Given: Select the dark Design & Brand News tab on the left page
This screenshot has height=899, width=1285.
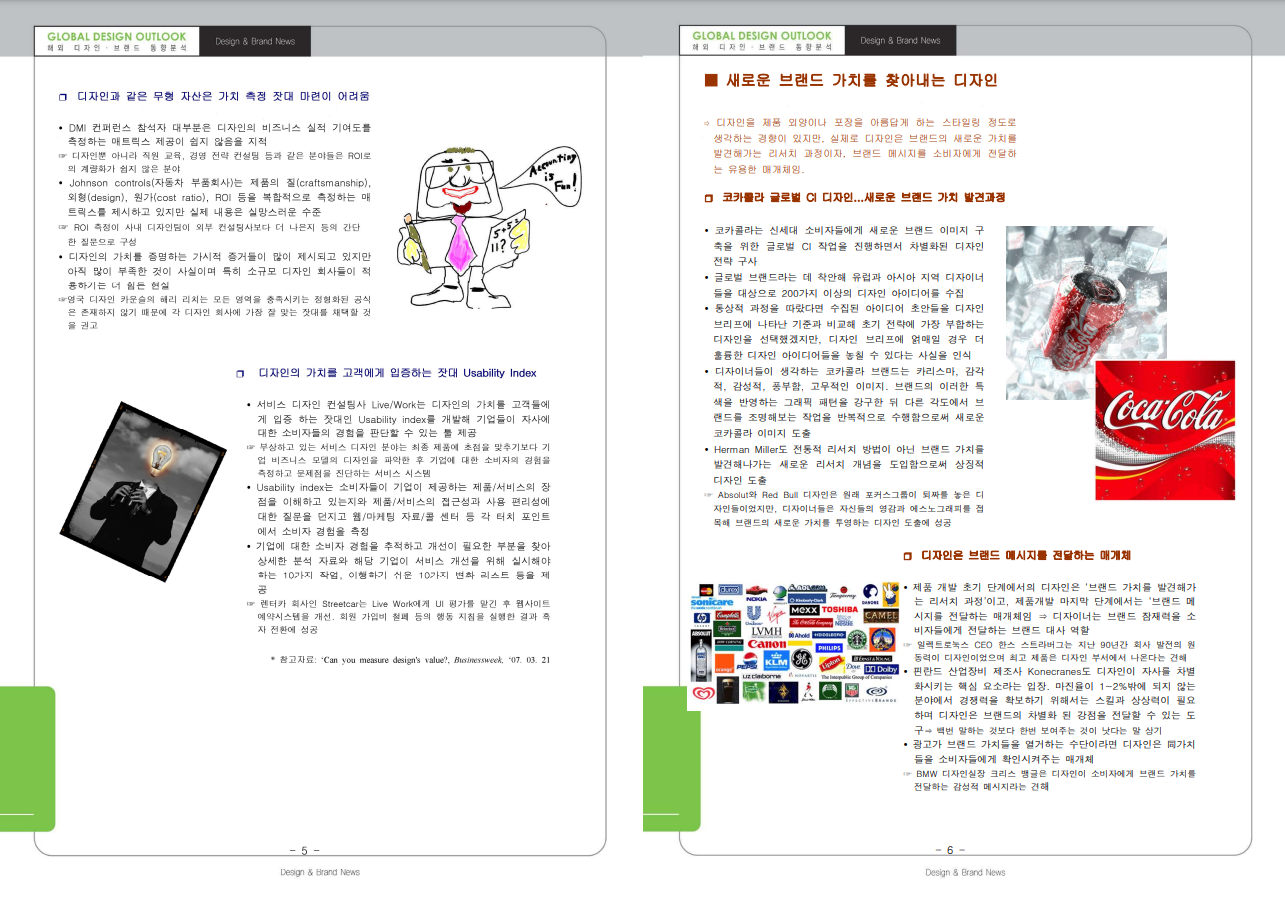Looking at the screenshot, I should (255, 42).
